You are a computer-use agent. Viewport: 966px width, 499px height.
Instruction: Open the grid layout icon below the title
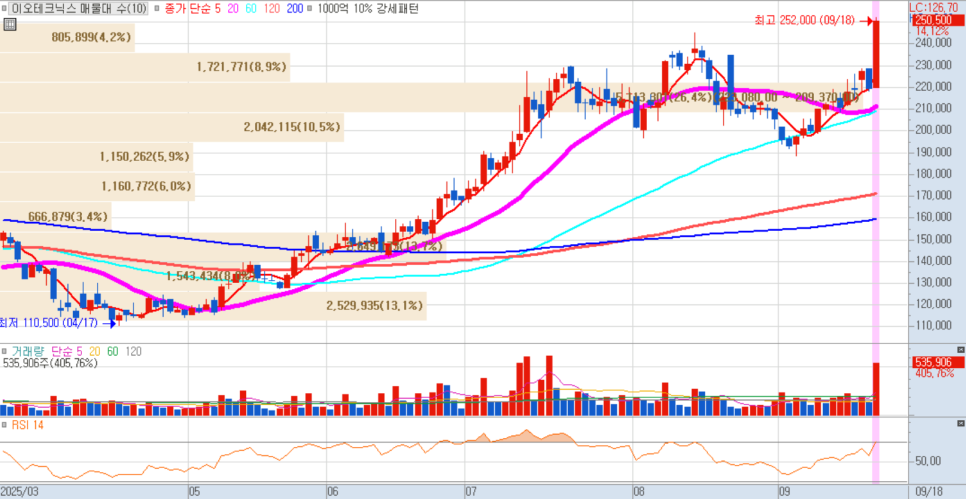[x=9, y=25]
